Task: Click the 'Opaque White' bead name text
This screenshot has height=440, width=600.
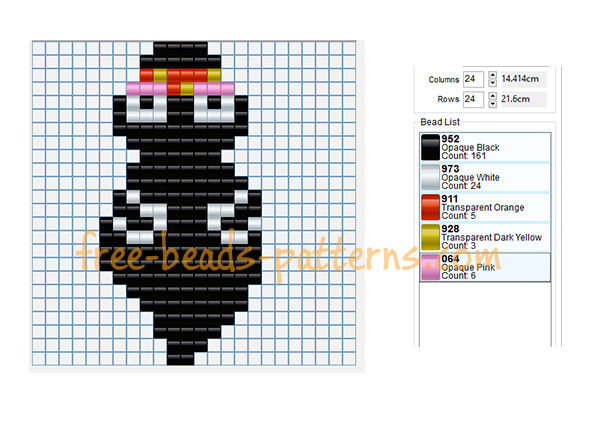Action: tap(470, 178)
